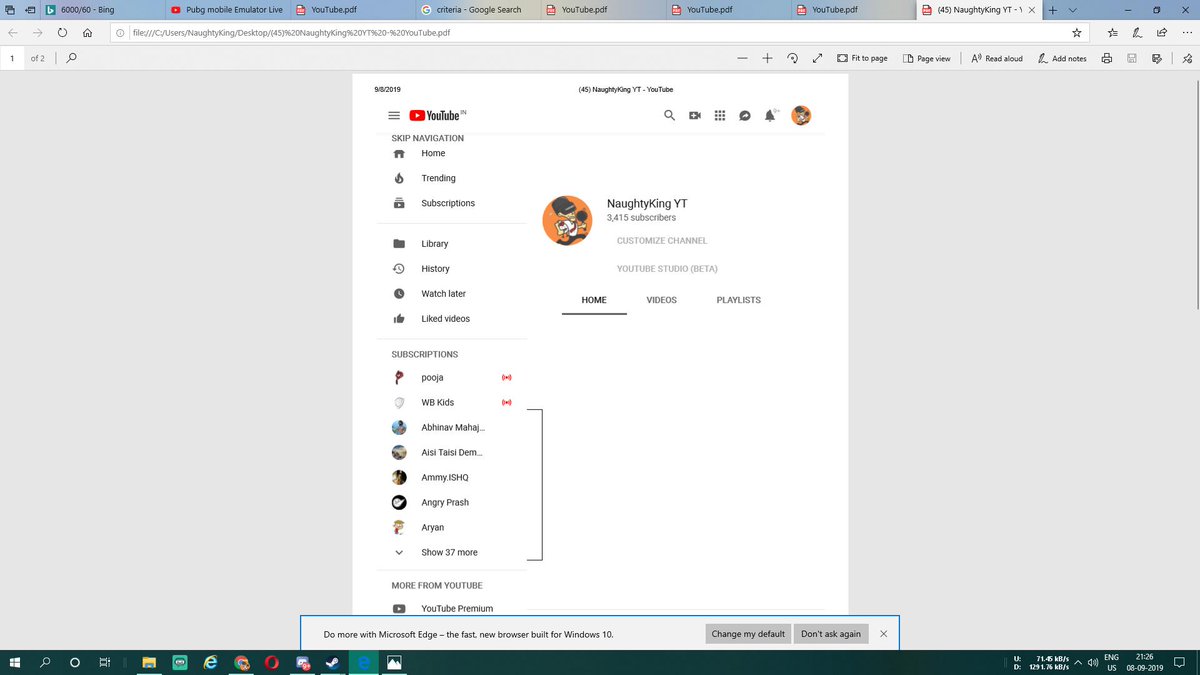The image size is (1200, 675).
Task: Click CUSTOMIZE CHANNEL
Action: tap(661, 241)
